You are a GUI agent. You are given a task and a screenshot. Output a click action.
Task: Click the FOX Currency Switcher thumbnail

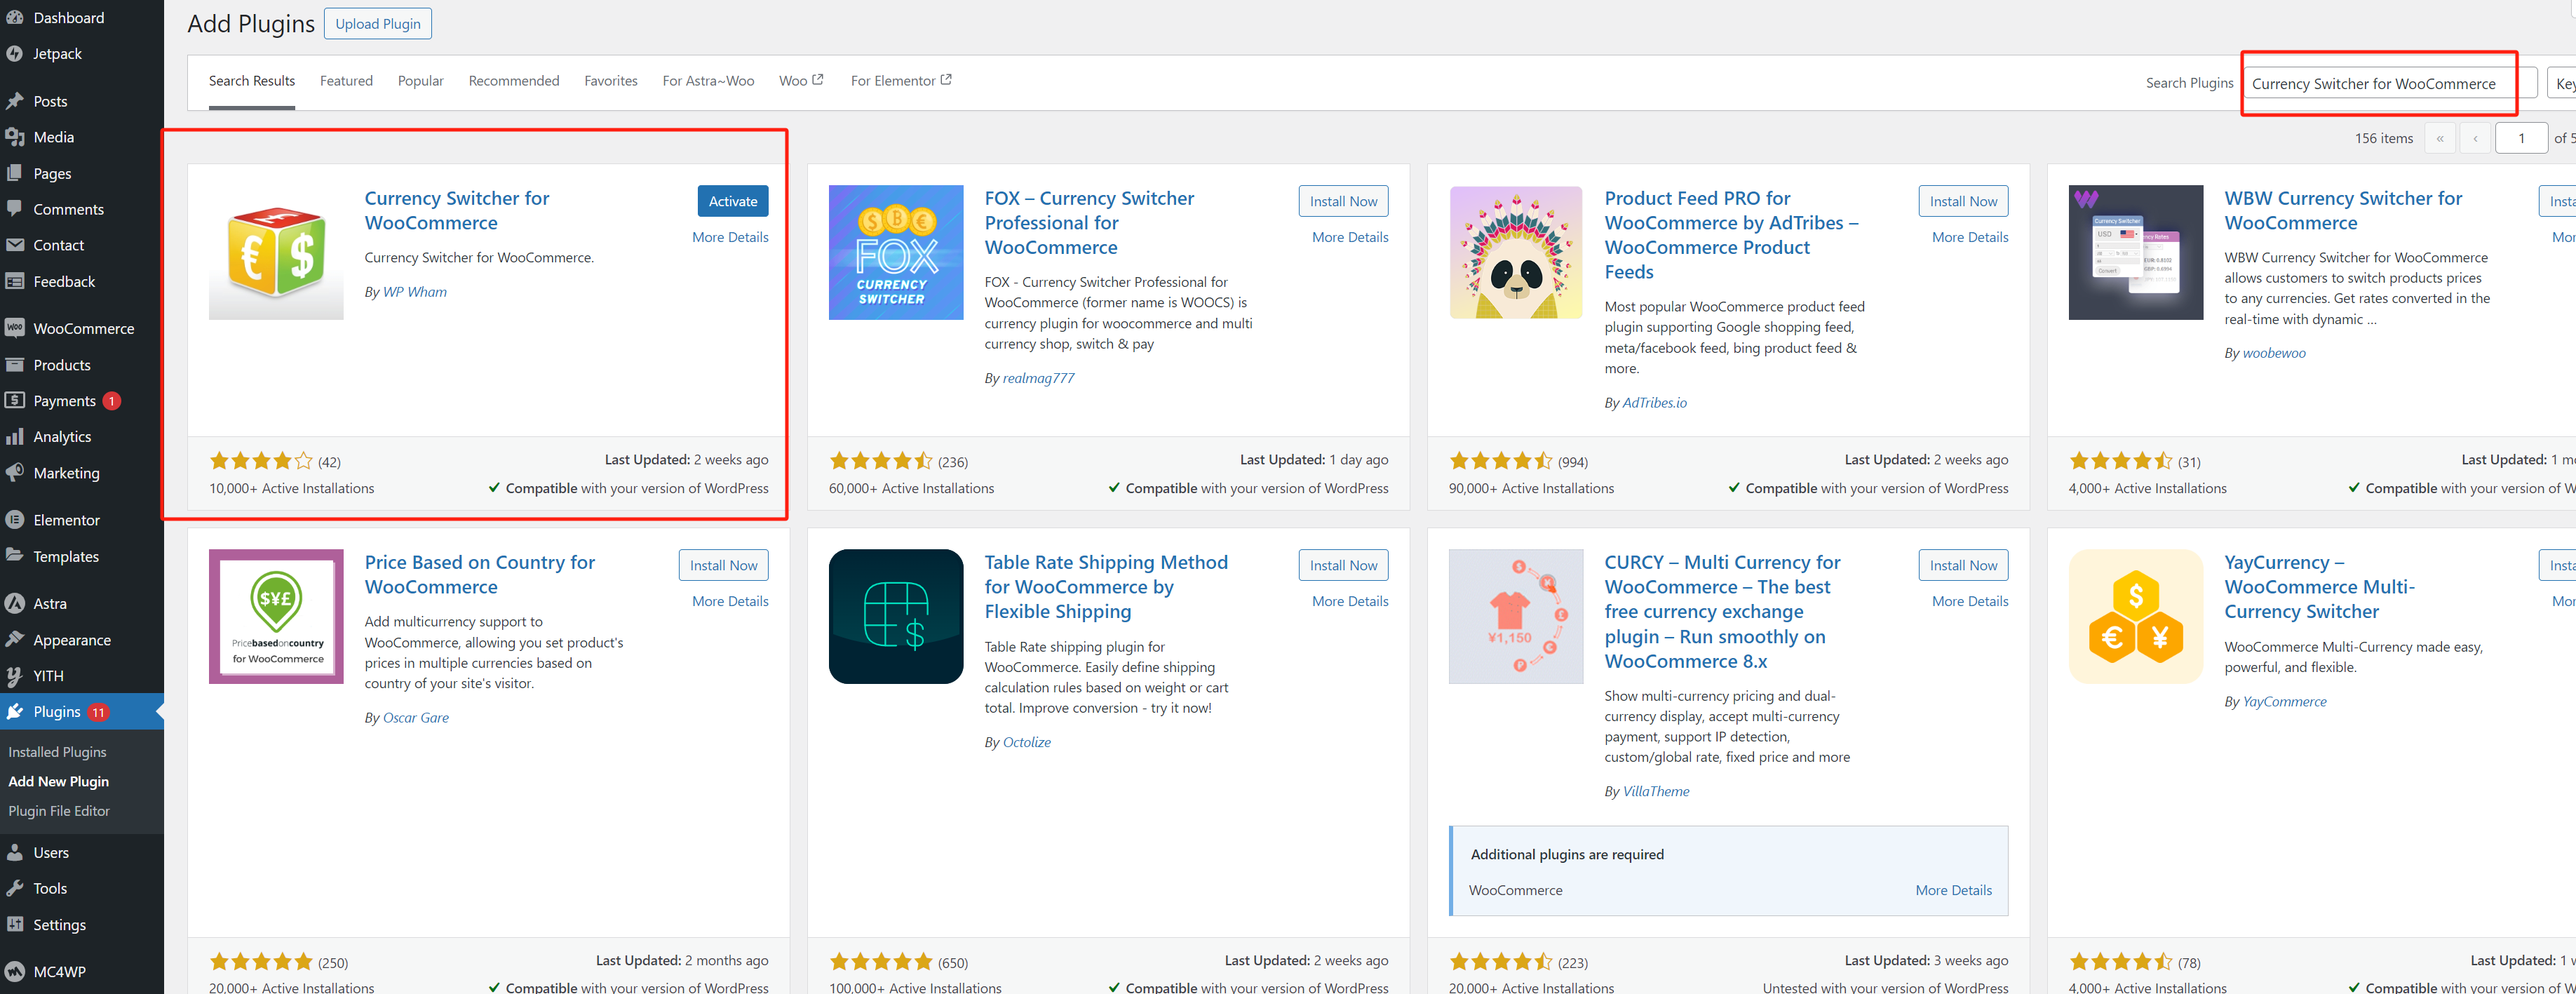pyautogui.click(x=895, y=252)
